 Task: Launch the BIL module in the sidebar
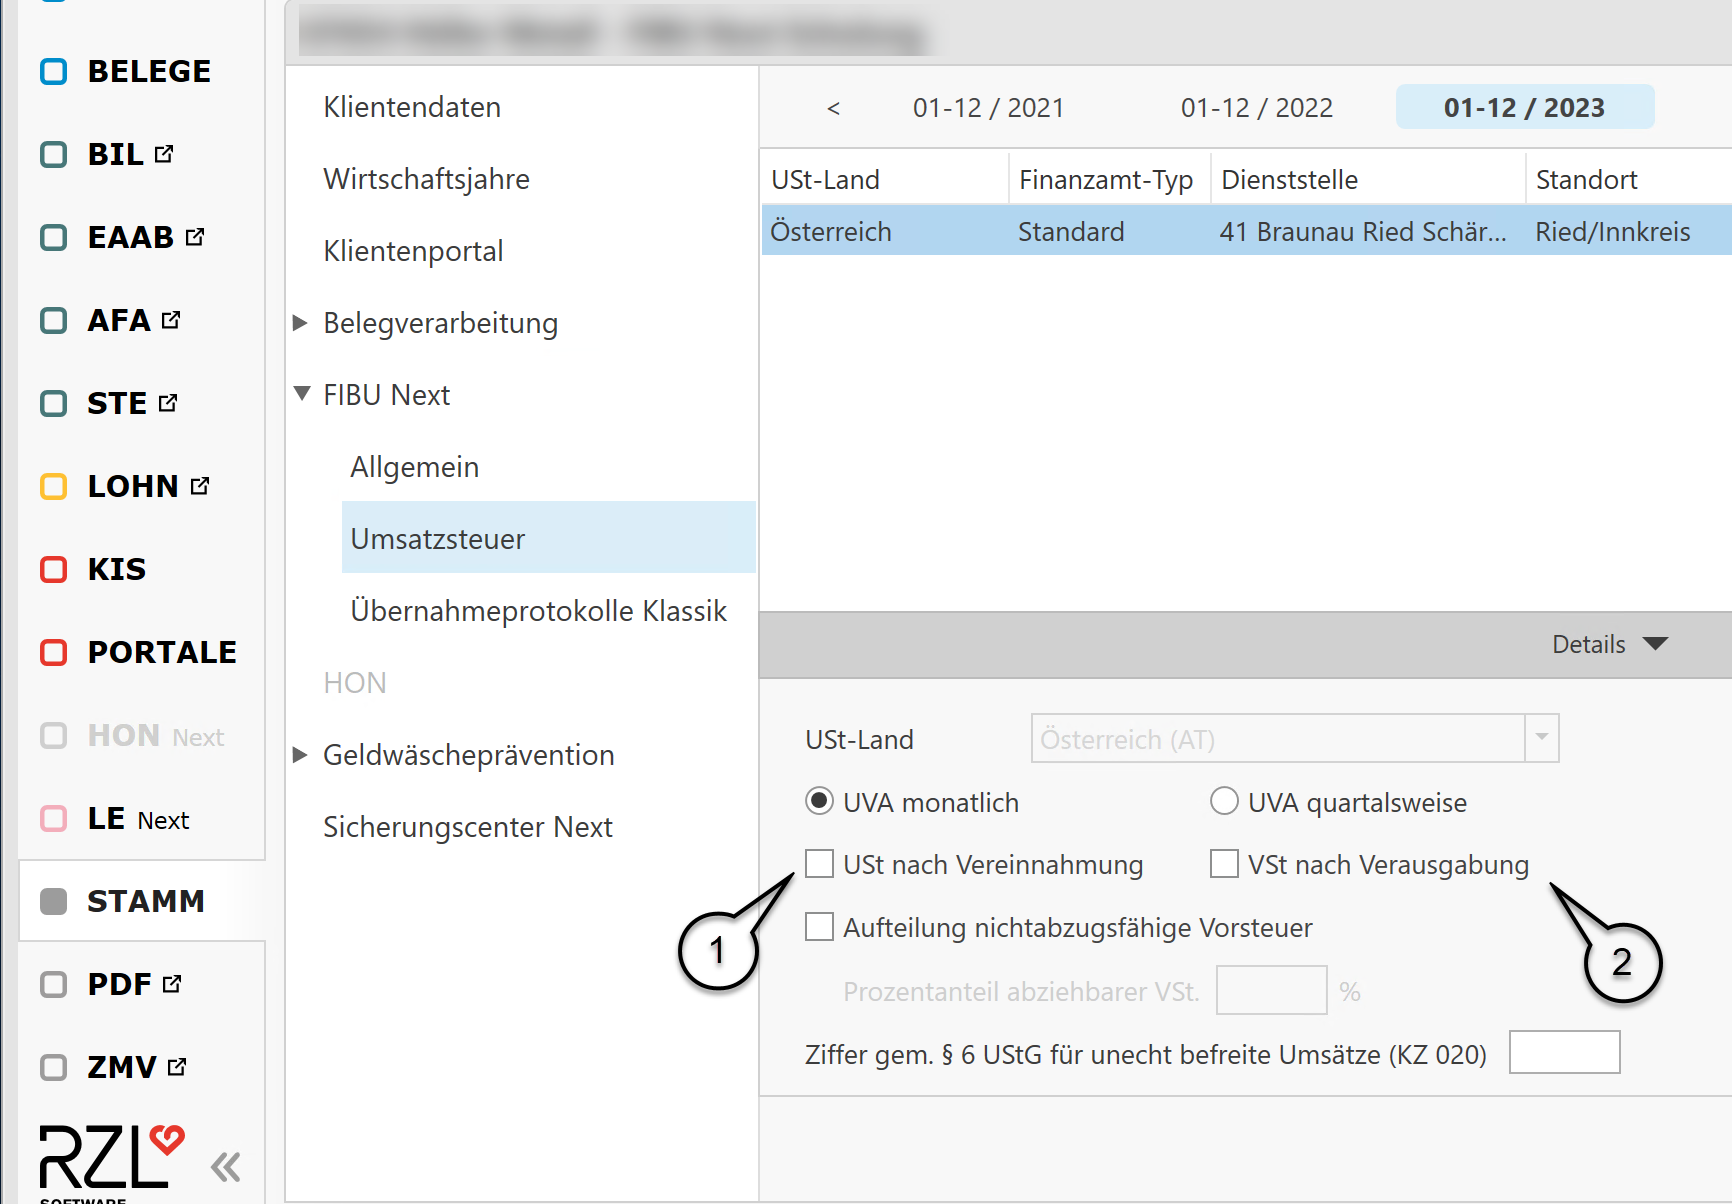click(53, 155)
